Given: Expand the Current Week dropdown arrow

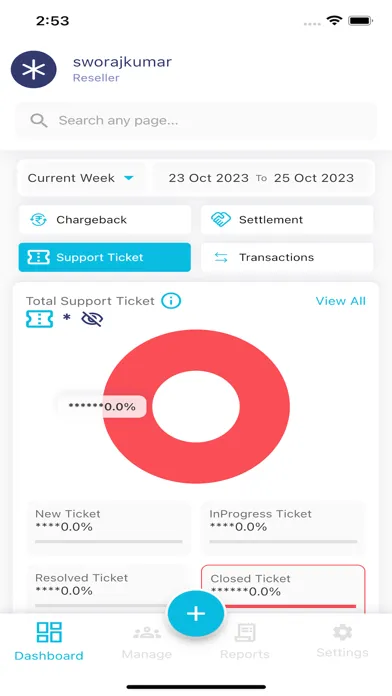Looking at the screenshot, I should click(x=129, y=178).
